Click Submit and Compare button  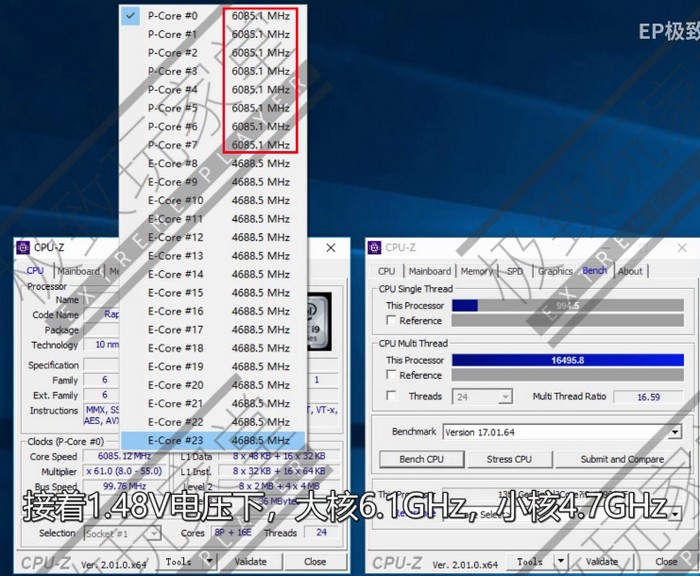(x=622, y=459)
